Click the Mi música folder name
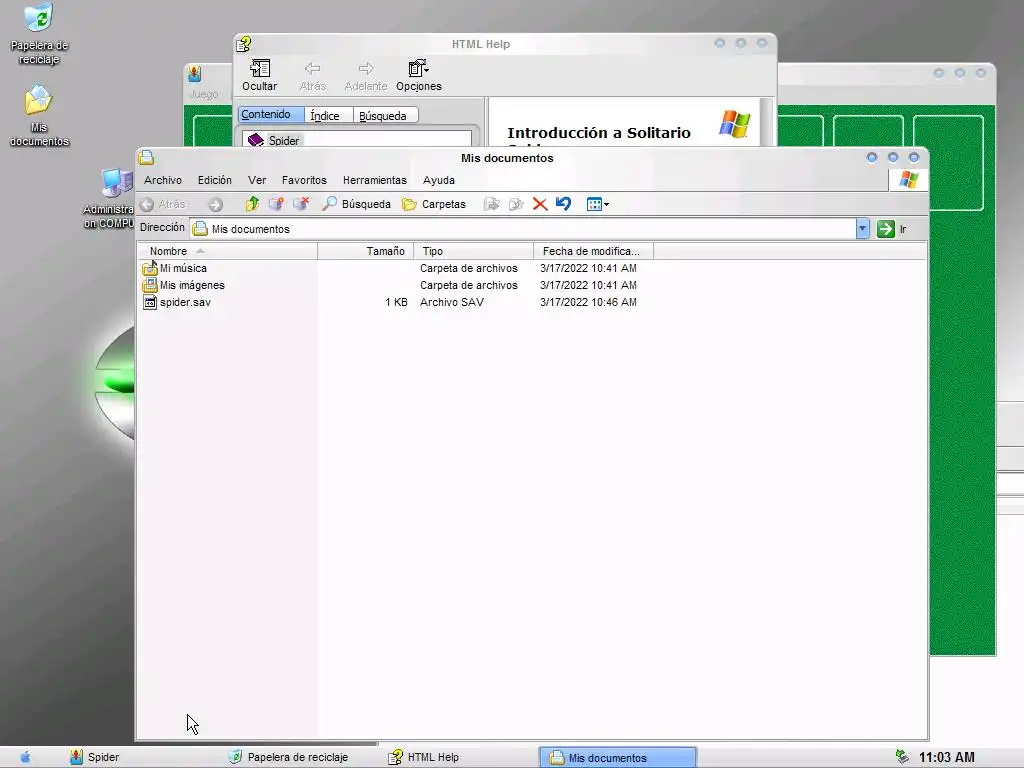This screenshot has width=1024, height=768. [183, 268]
